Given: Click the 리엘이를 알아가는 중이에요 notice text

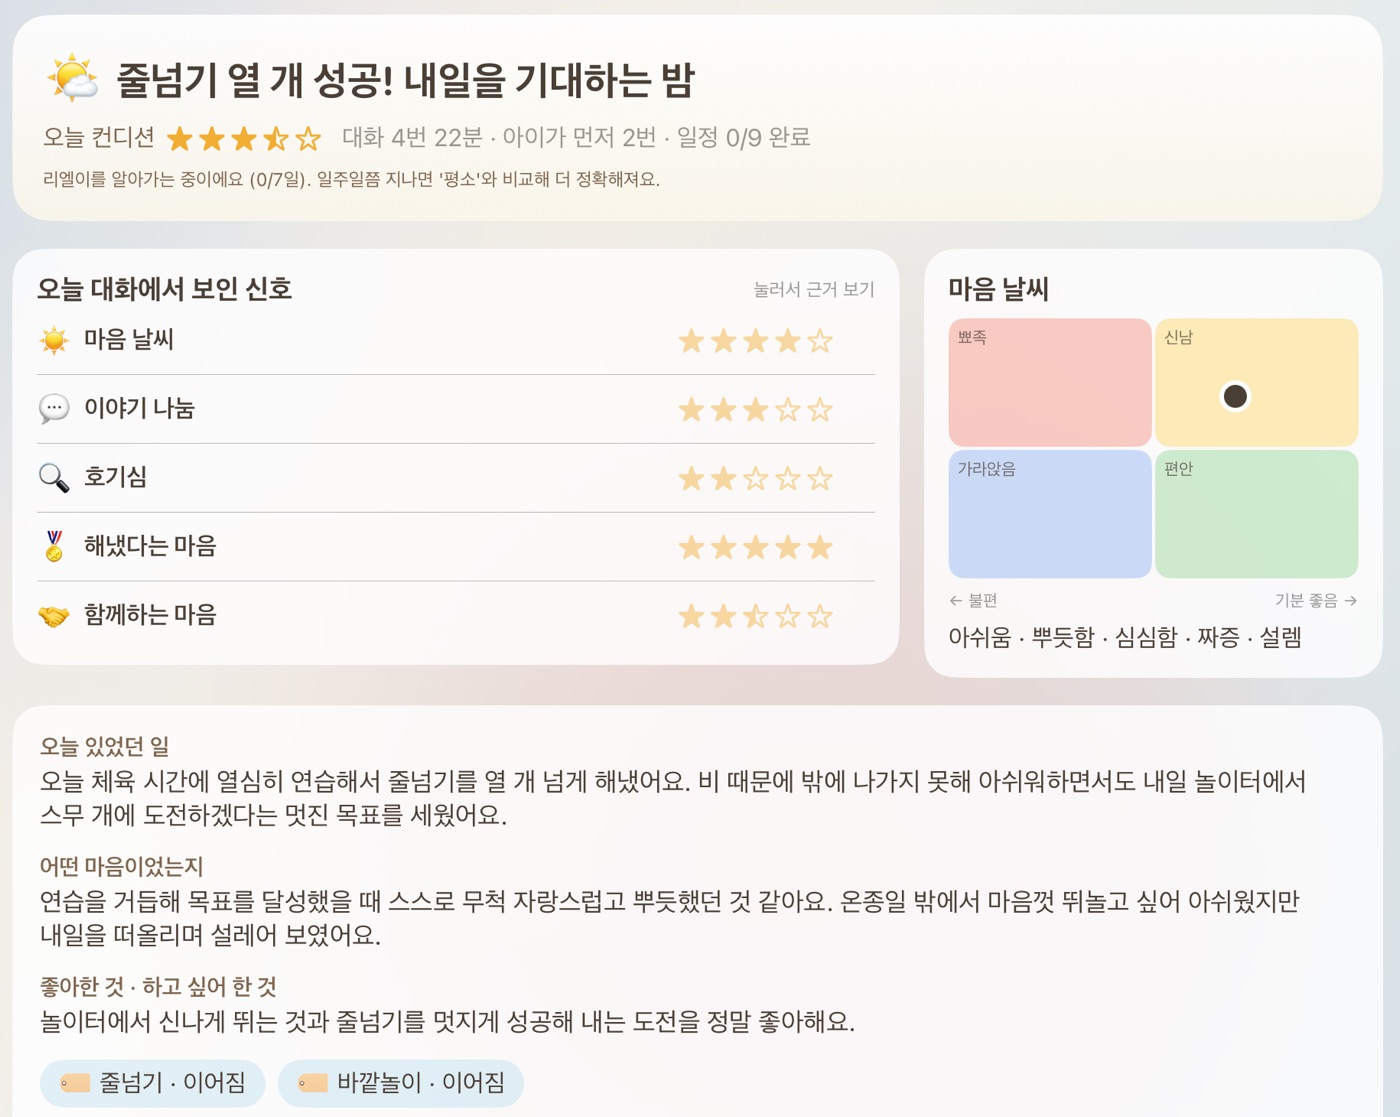Looking at the screenshot, I should click(x=351, y=180).
